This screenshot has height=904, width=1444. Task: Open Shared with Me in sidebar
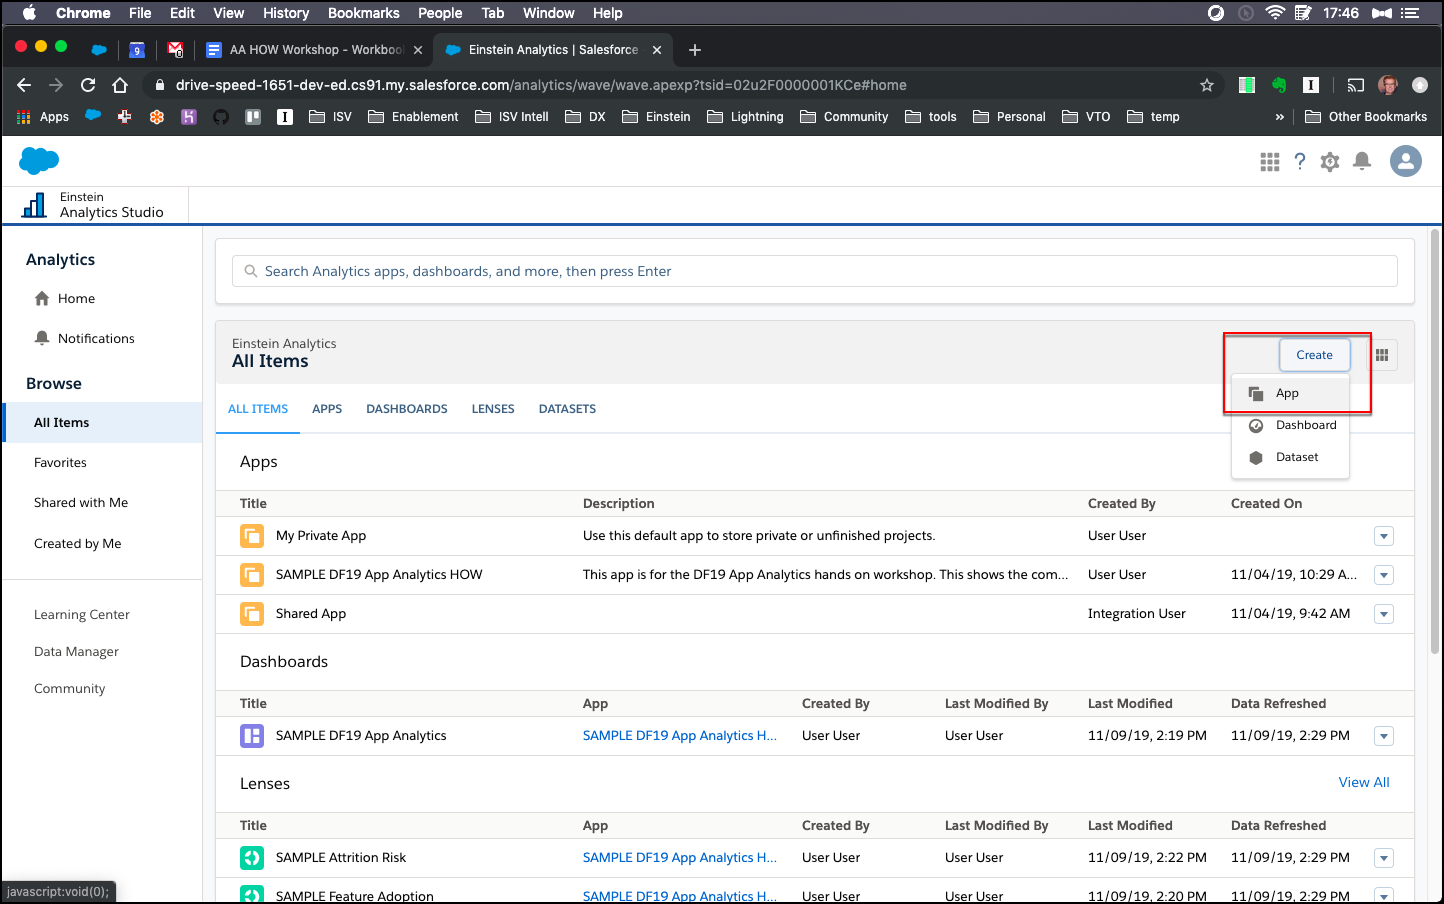tap(81, 503)
